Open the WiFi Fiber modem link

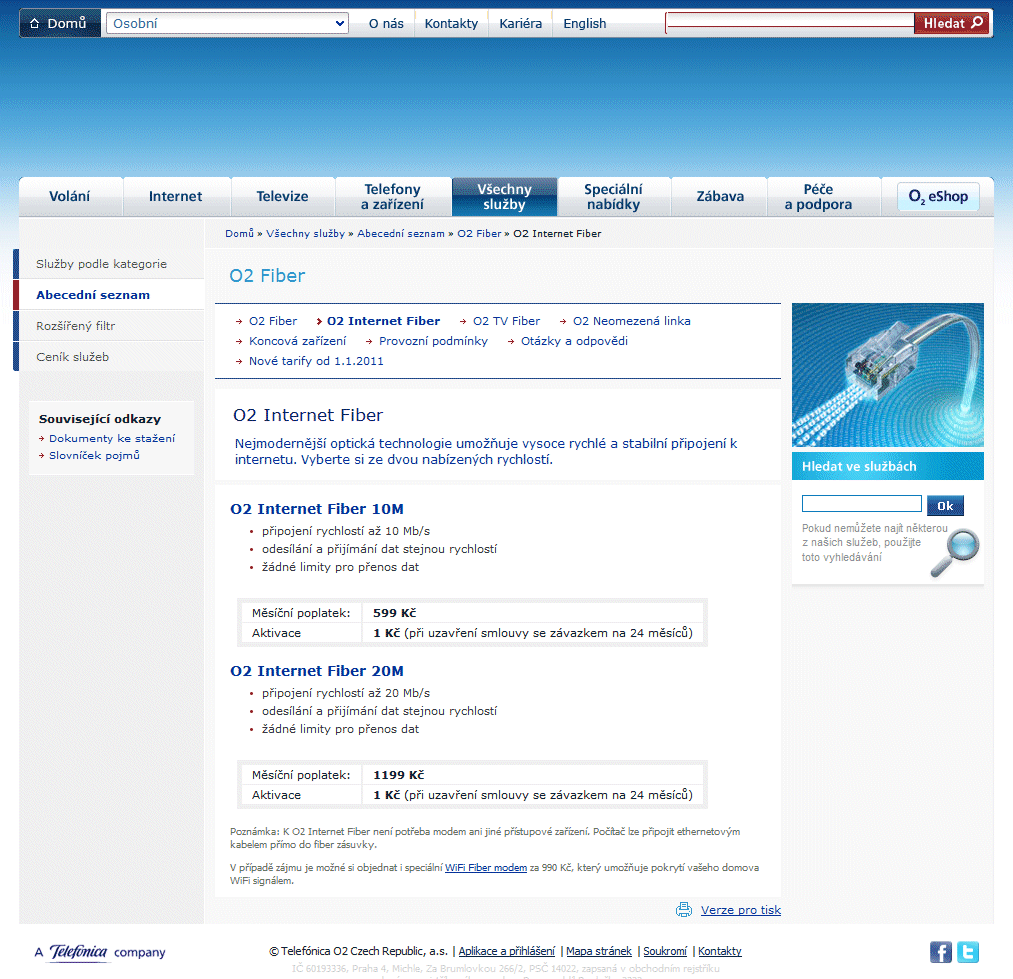pyautogui.click(x=486, y=868)
